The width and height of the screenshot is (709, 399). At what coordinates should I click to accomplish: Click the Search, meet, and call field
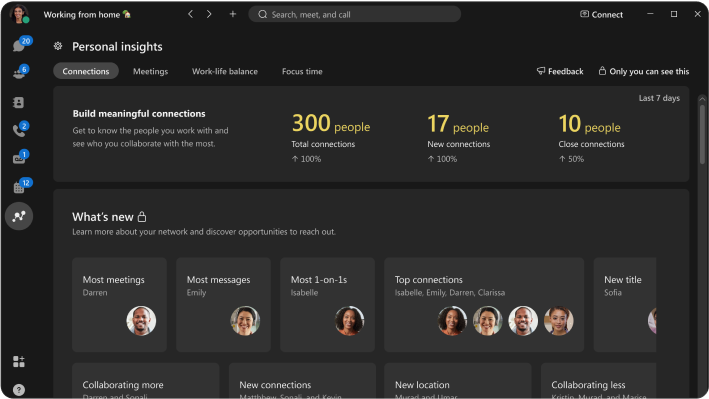click(354, 14)
